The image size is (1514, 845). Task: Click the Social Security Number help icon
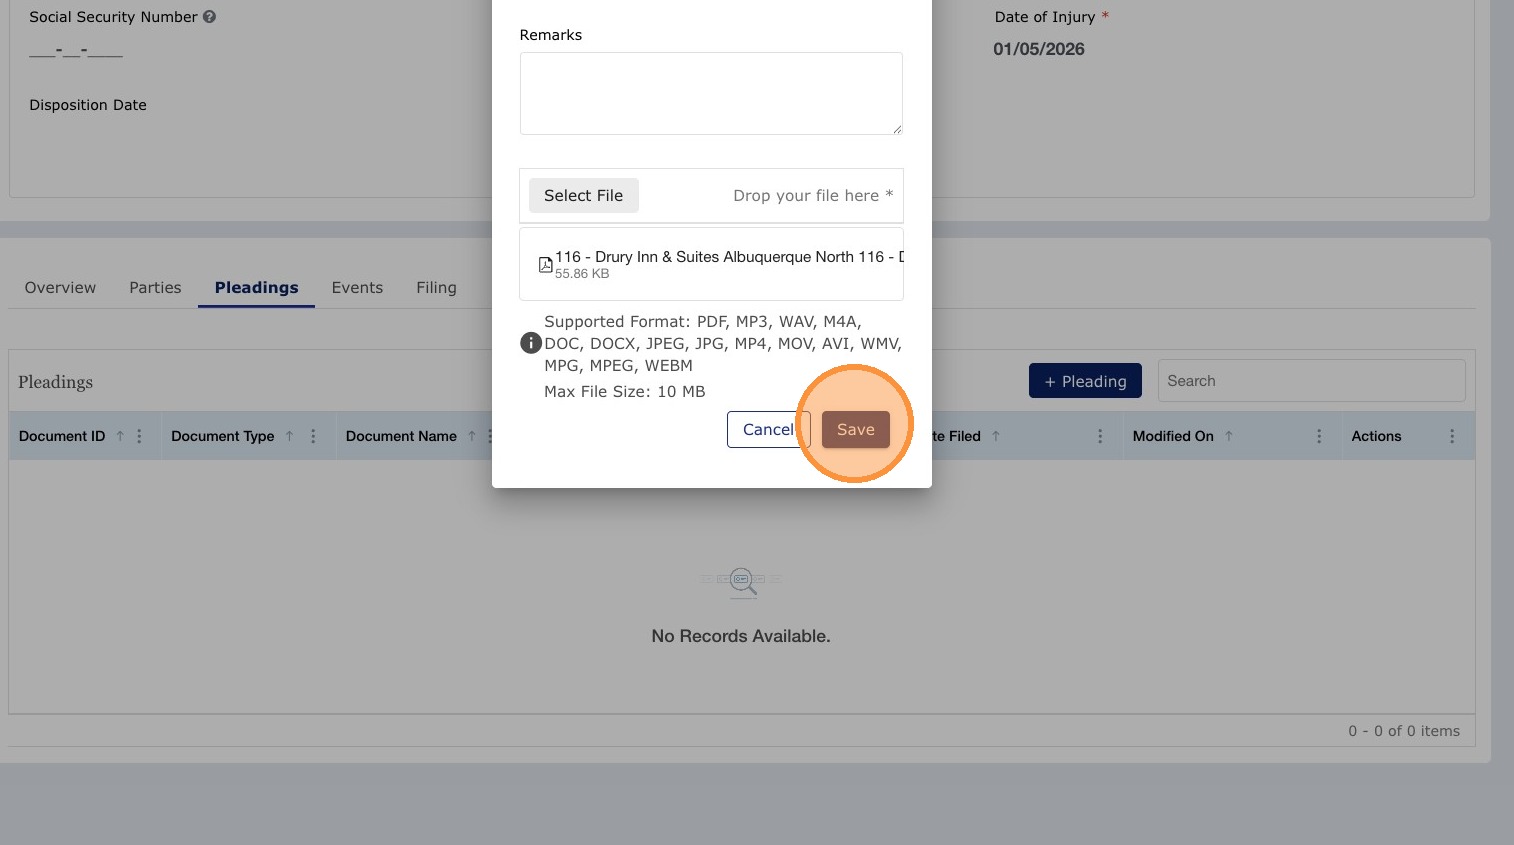209,17
